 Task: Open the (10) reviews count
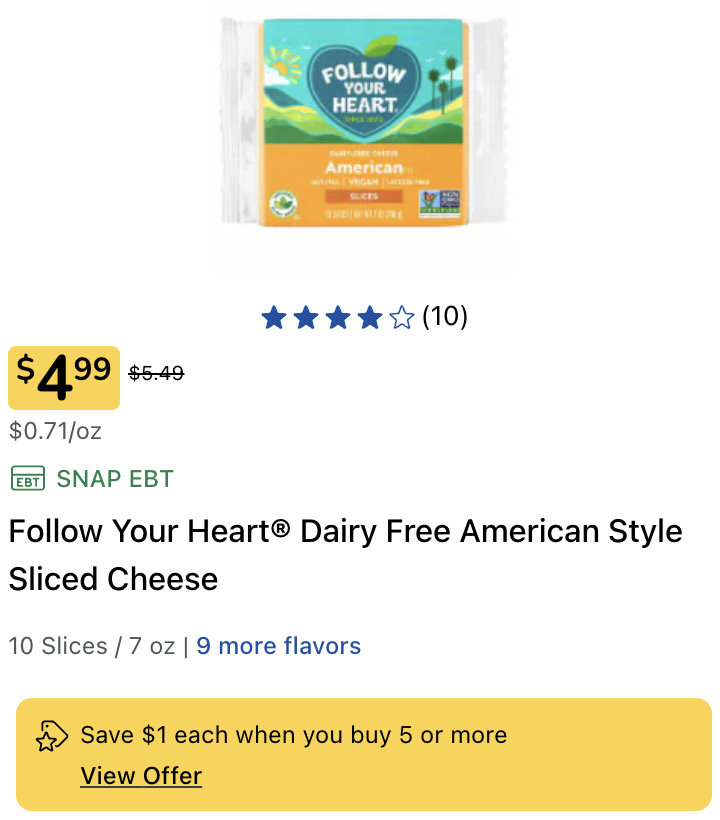tap(444, 316)
